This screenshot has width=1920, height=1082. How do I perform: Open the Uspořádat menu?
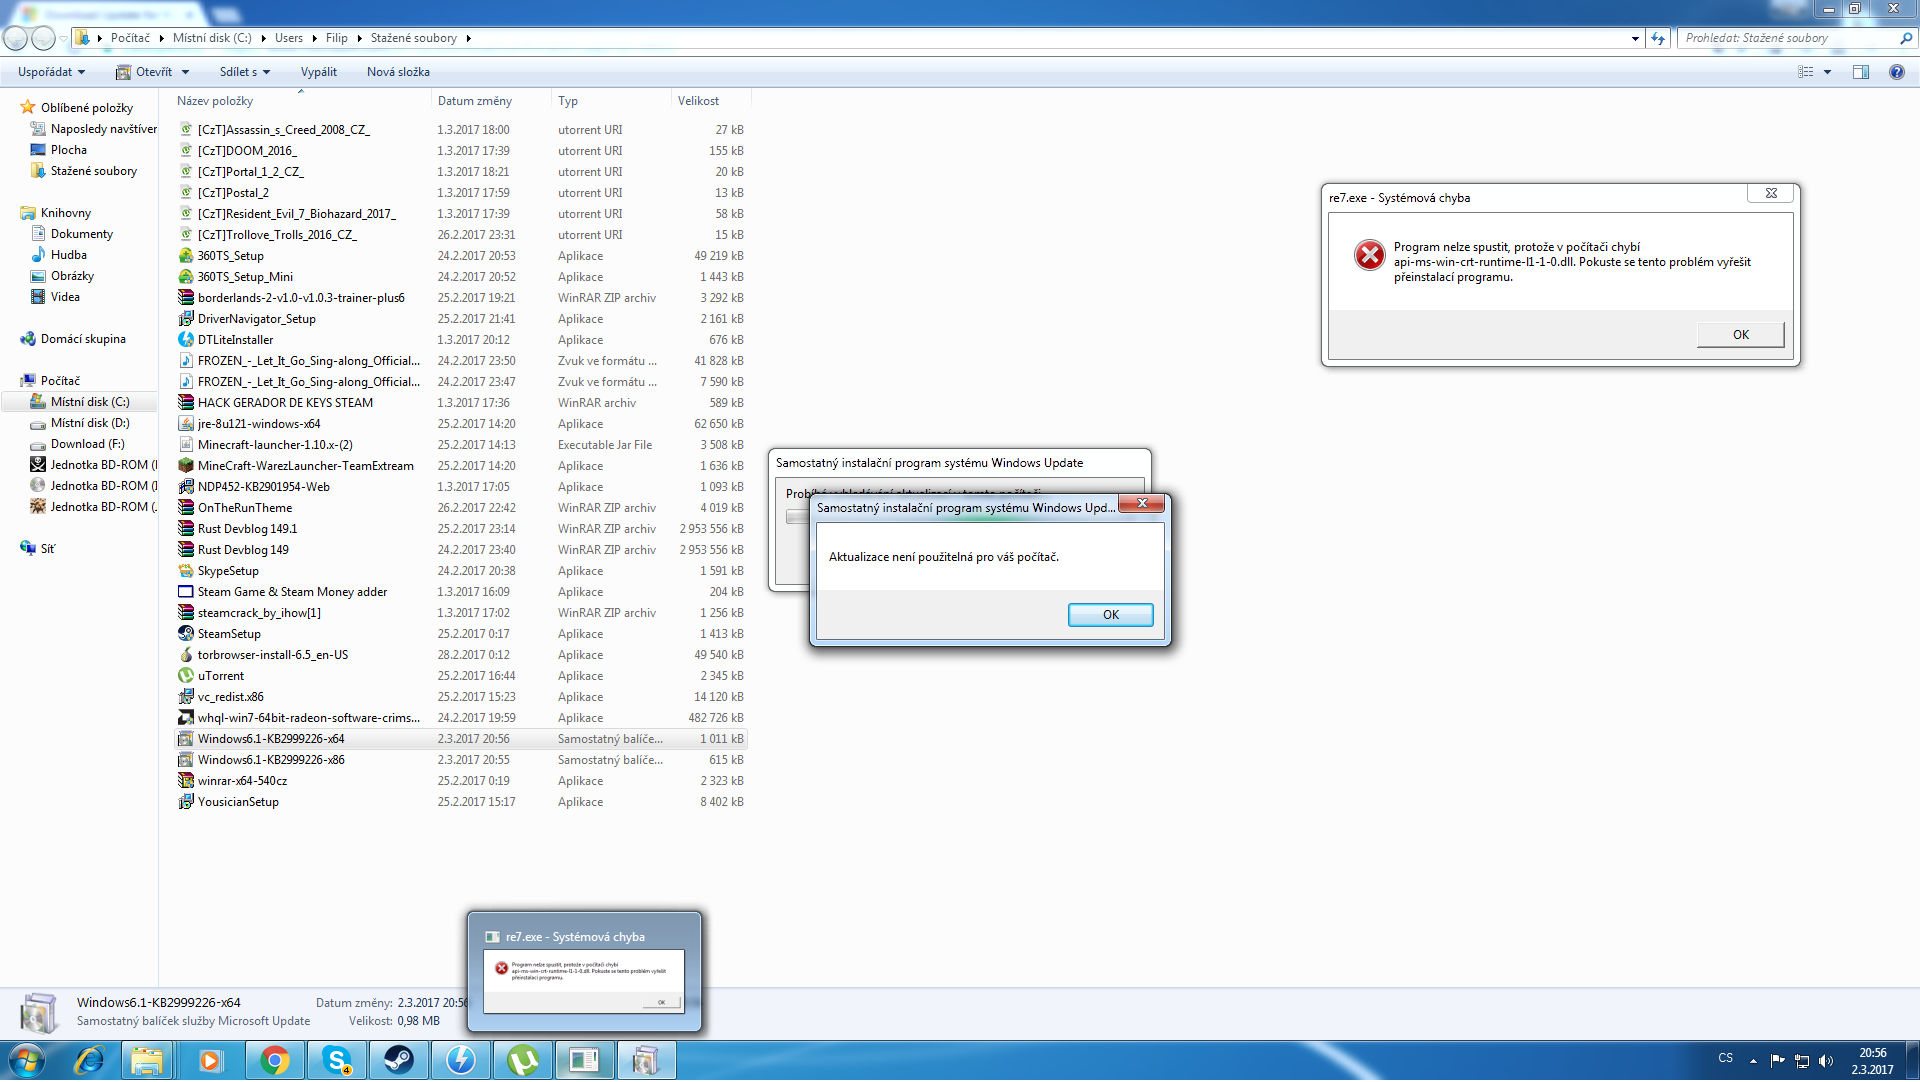click(x=52, y=72)
